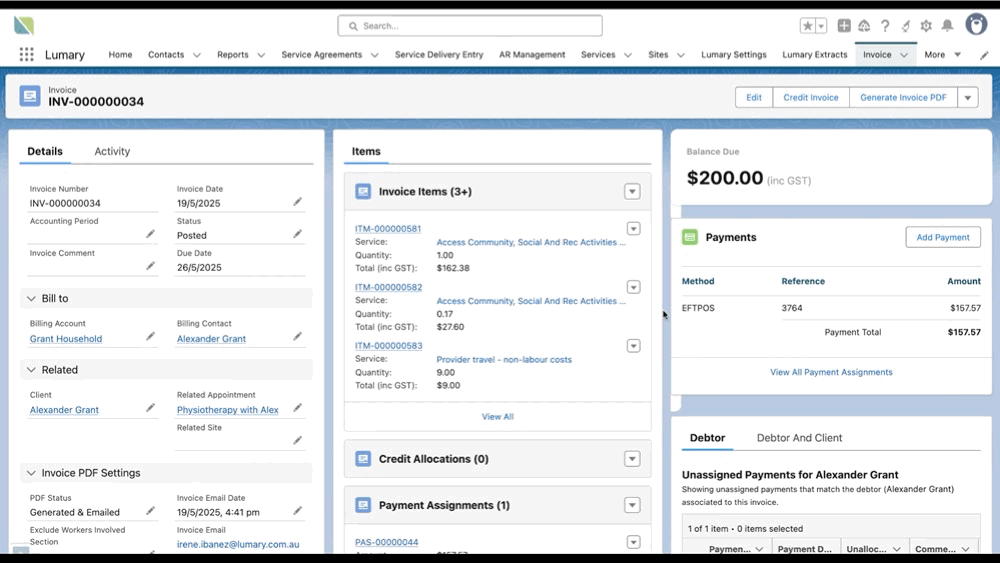Collapse the Bill to section
This screenshot has height=563, width=1000.
point(32,299)
